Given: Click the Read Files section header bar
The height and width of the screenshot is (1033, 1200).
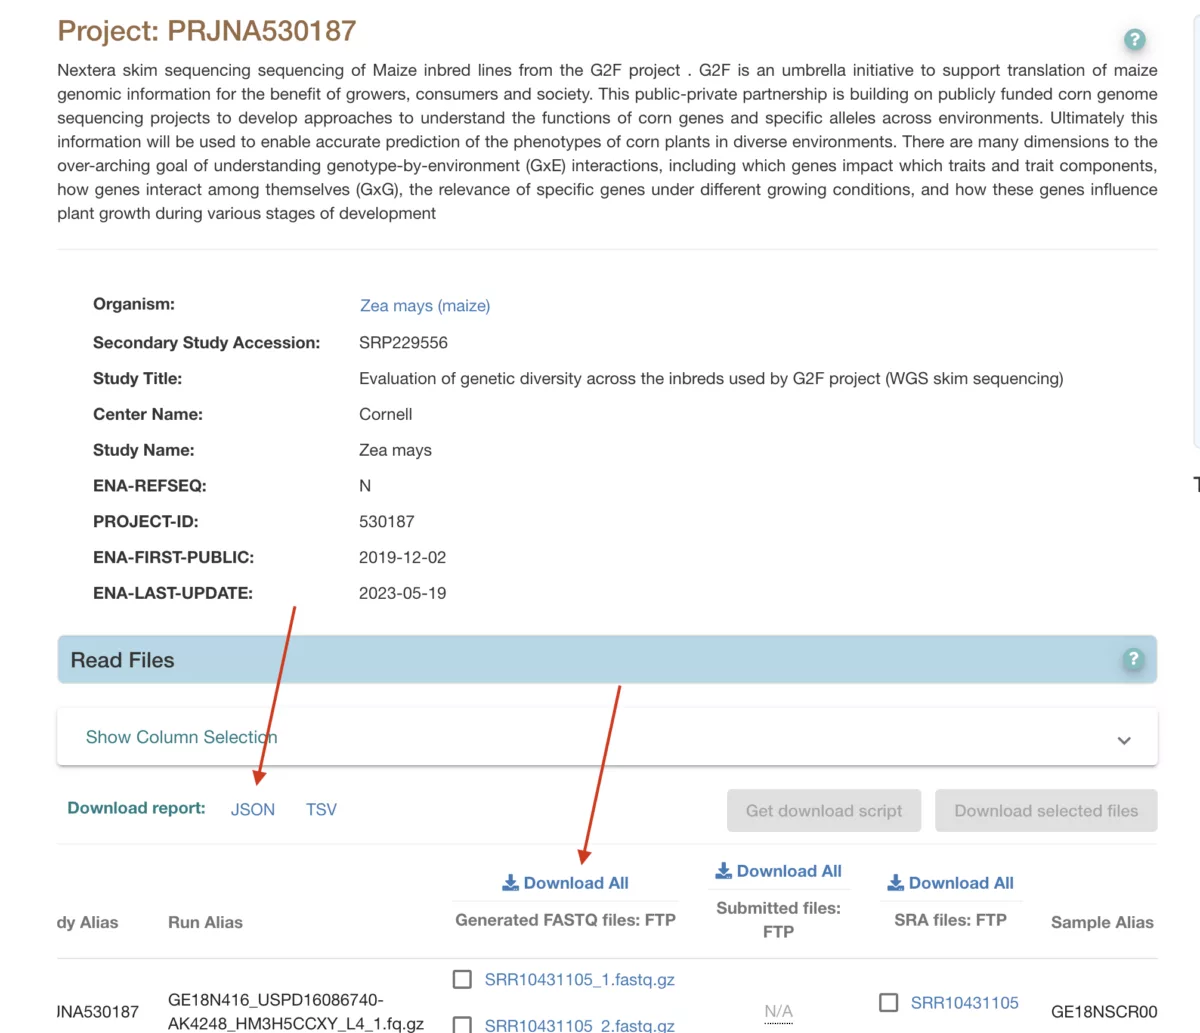Looking at the screenshot, I should [x=600, y=660].
